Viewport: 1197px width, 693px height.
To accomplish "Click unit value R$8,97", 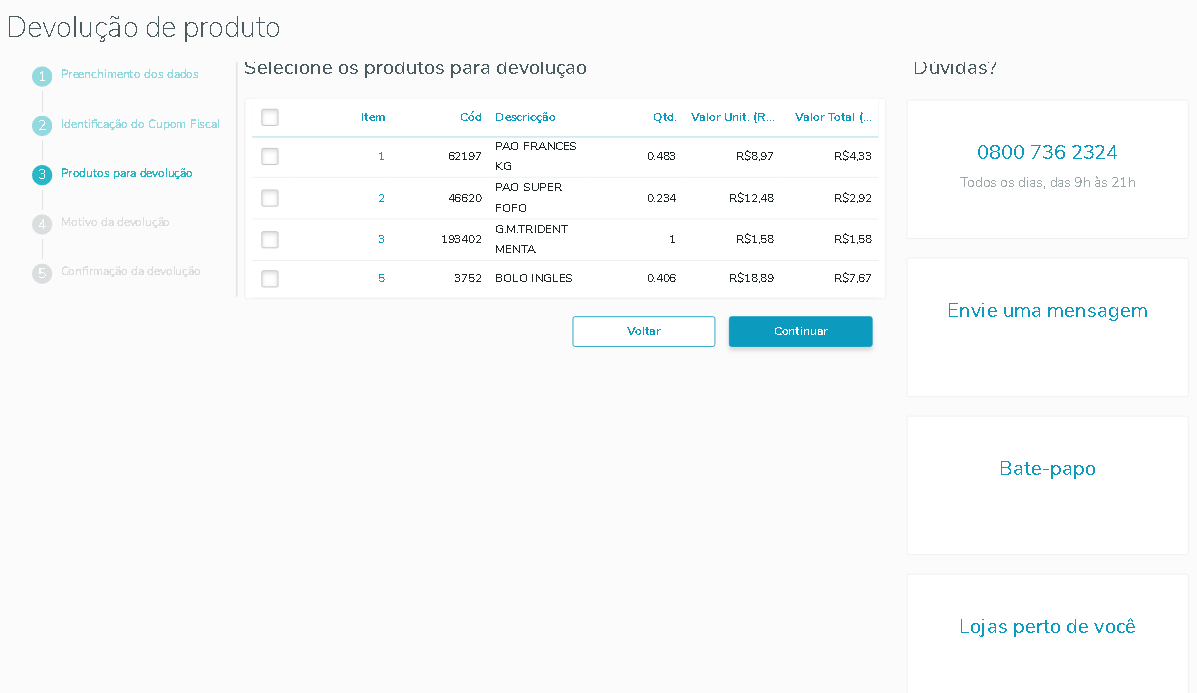I will pos(755,156).
